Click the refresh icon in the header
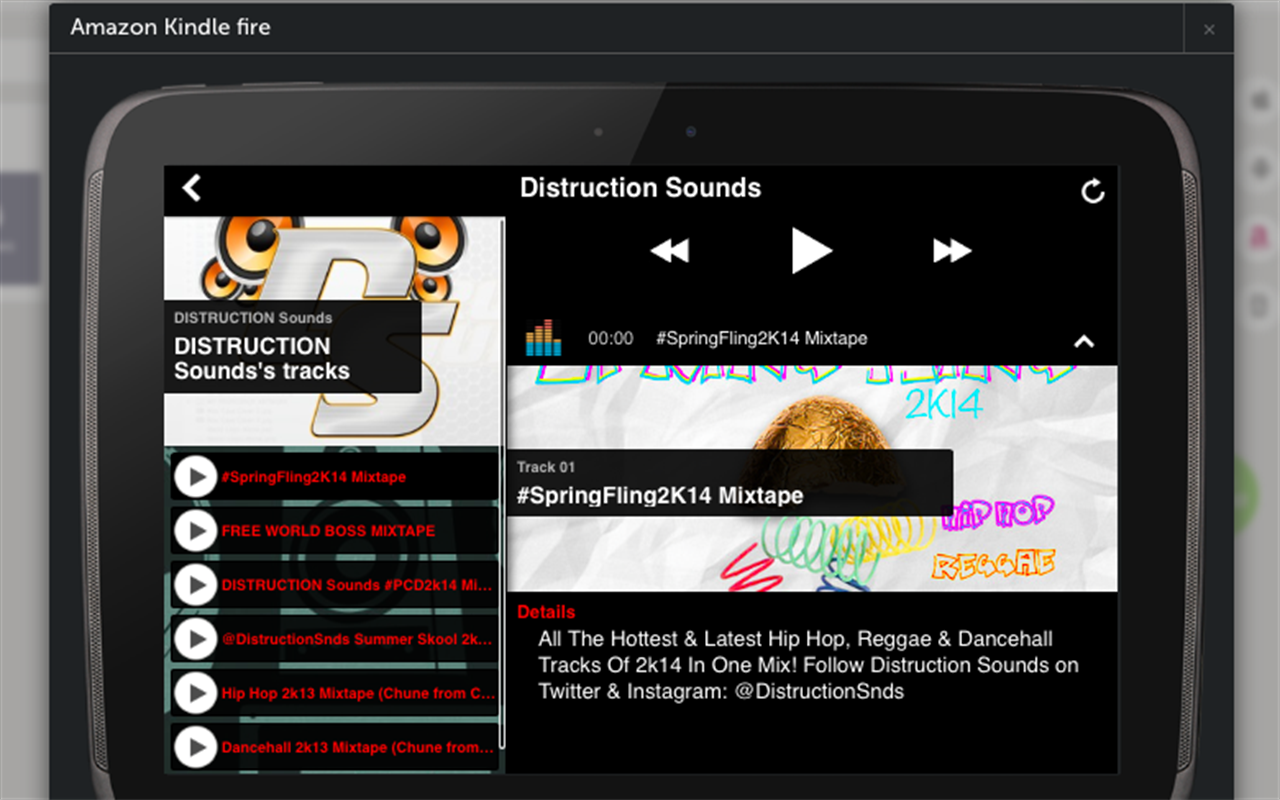The image size is (1280, 800). (x=1093, y=191)
